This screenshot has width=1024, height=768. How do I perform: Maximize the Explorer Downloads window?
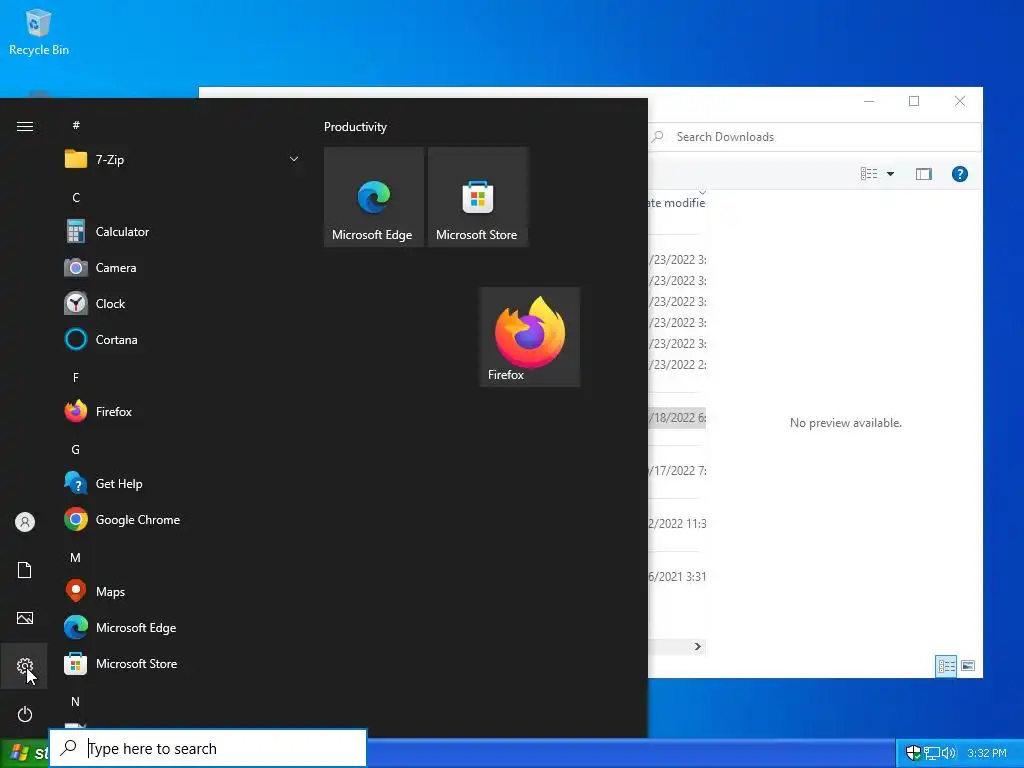(x=914, y=101)
